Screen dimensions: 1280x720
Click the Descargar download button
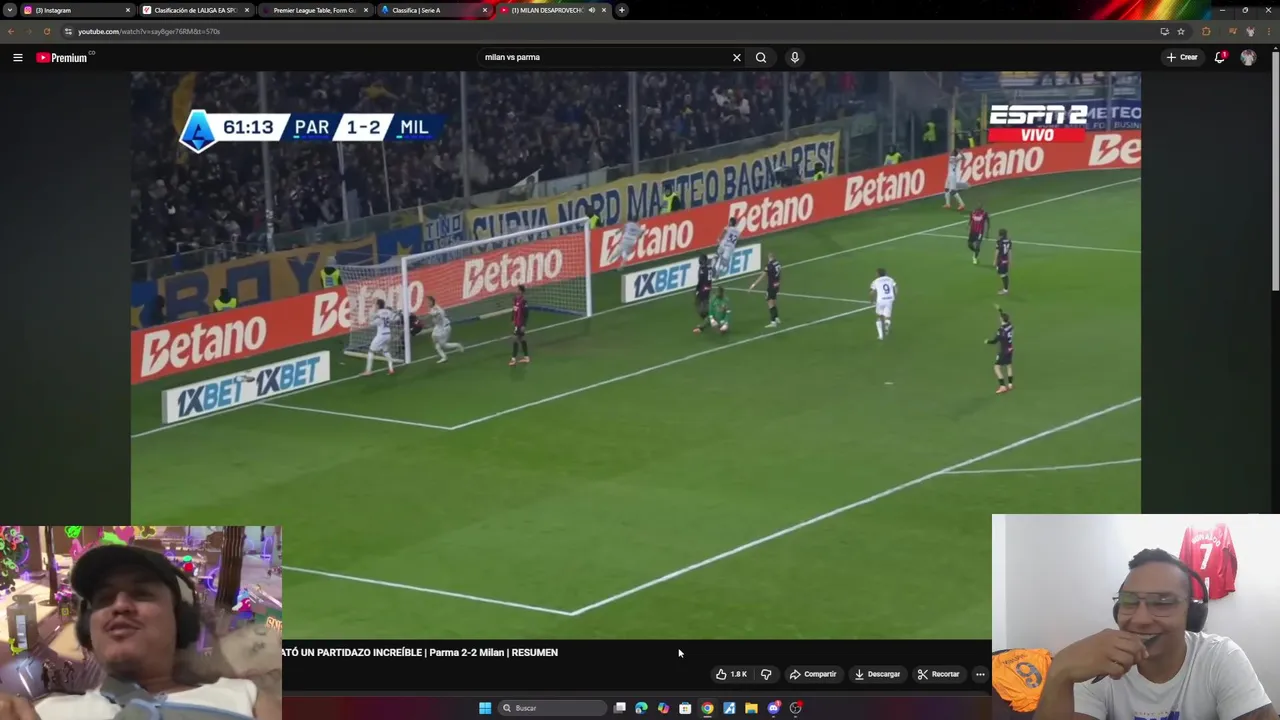[877, 674]
